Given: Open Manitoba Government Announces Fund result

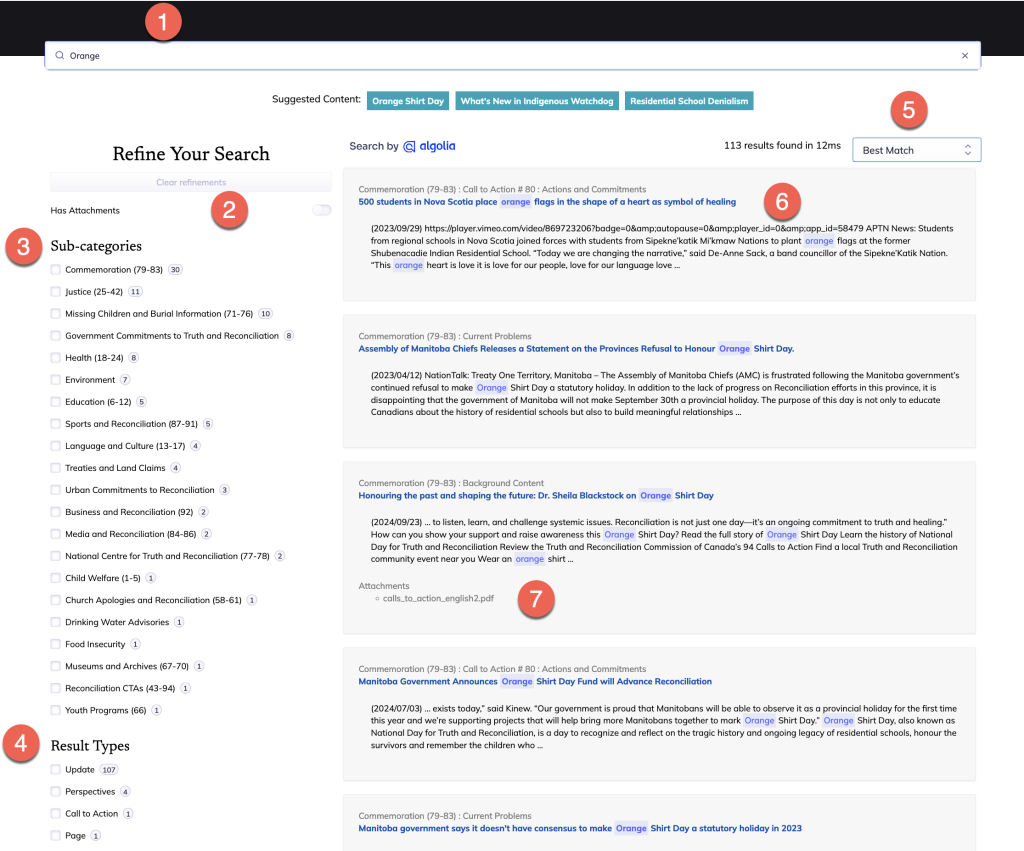Looking at the screenshot, I should pos(534,681).
